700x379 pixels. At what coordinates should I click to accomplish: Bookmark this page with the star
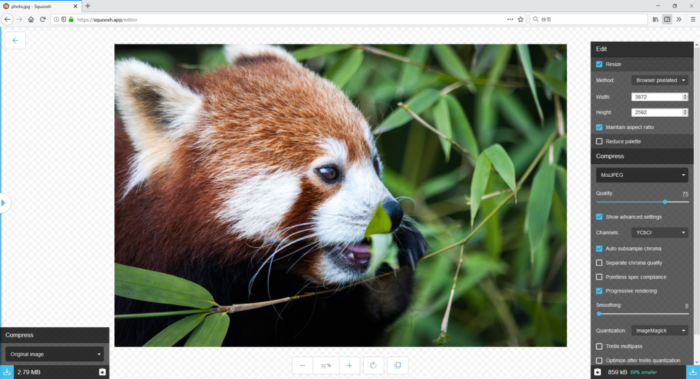521,20
